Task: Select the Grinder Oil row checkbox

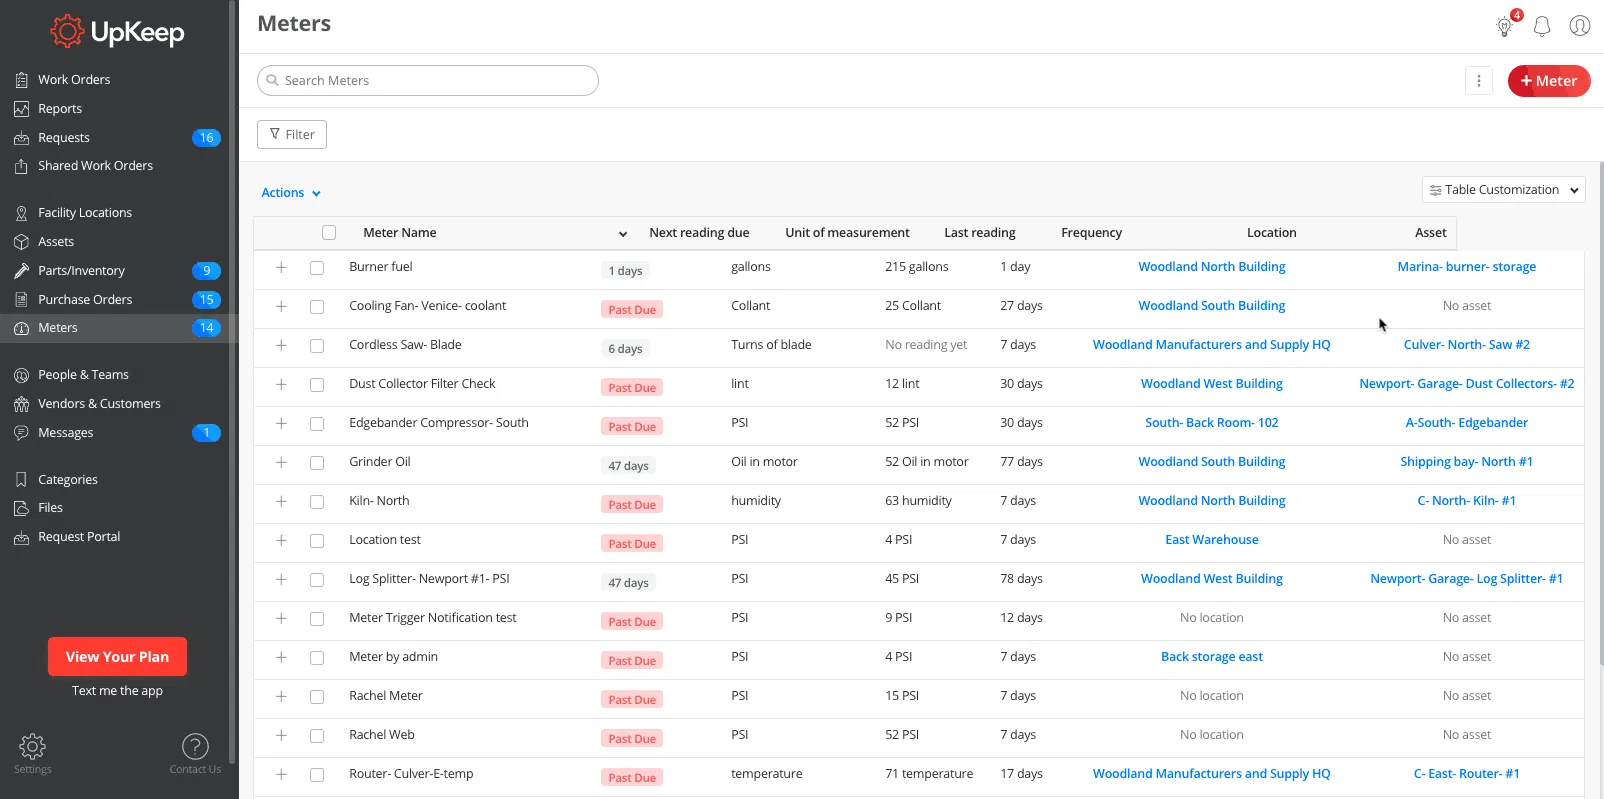Action: click(x=317, y=463)
